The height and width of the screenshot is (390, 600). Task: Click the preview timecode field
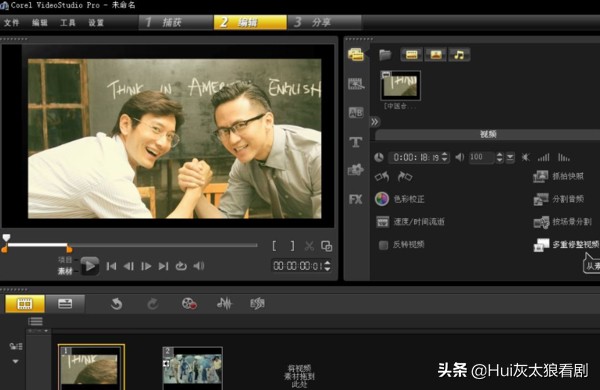298,266
